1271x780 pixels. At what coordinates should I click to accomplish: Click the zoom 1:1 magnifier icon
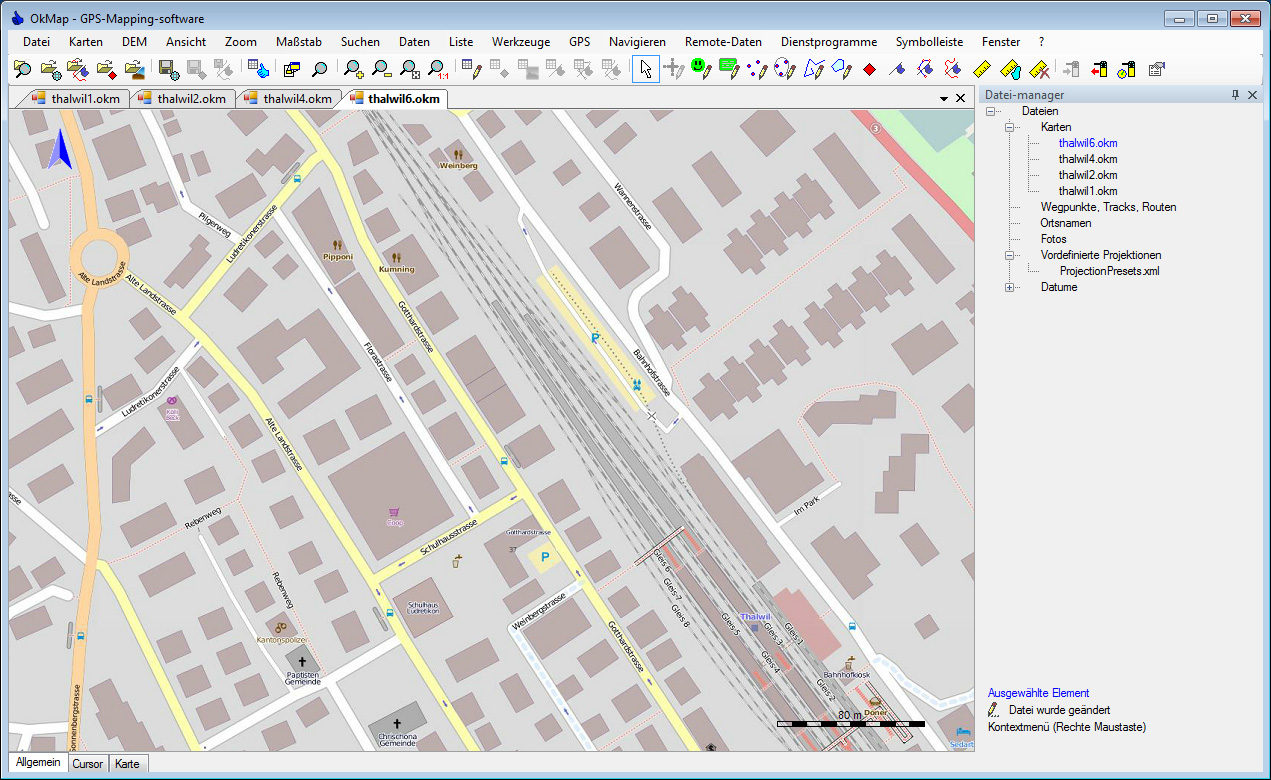[x=438, y=69]
